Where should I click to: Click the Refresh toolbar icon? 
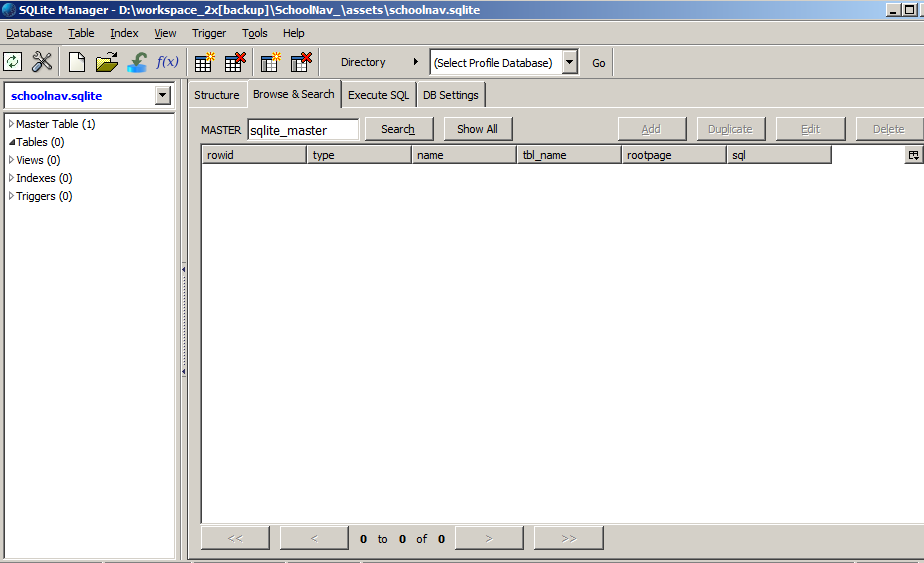point(12,62)
